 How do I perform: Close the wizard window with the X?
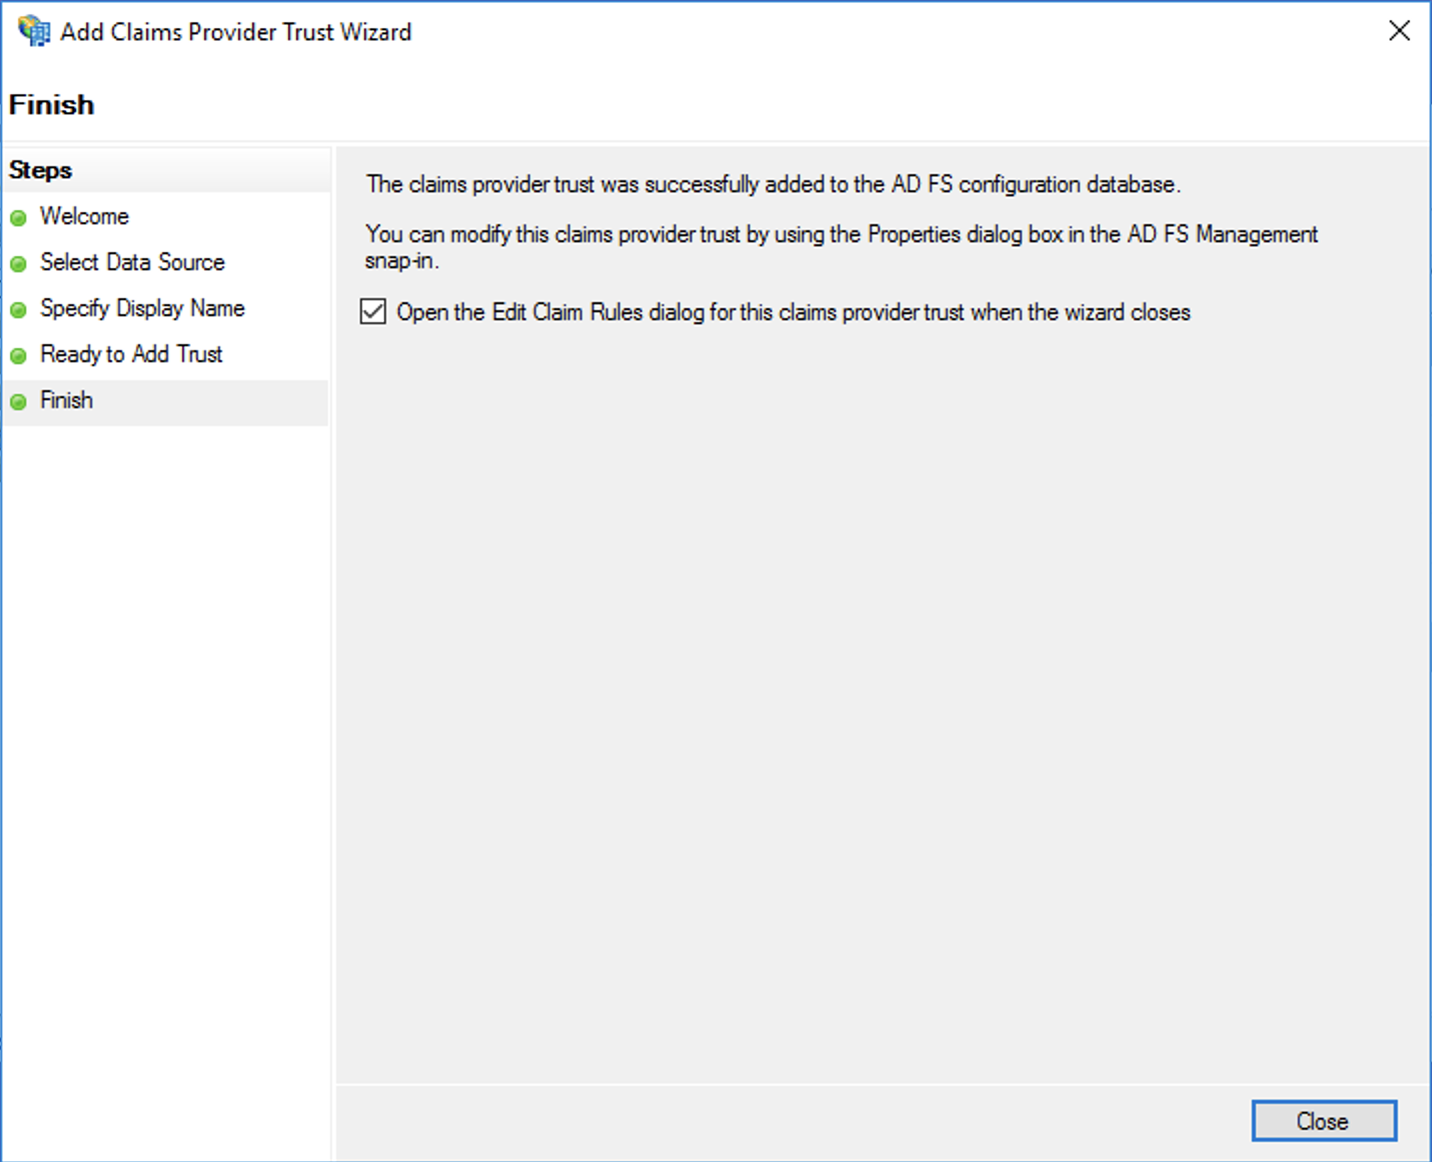(1399, 31)
